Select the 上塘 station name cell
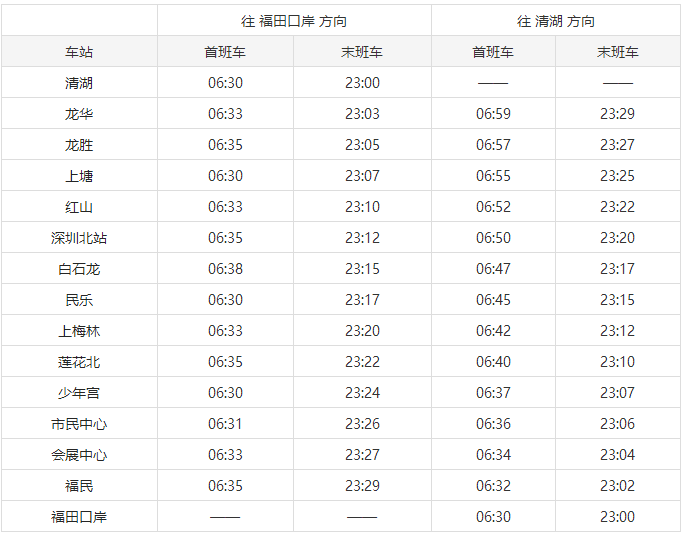Image resolution: width=684 pixels, height=535 pixels. coord(79,176)
